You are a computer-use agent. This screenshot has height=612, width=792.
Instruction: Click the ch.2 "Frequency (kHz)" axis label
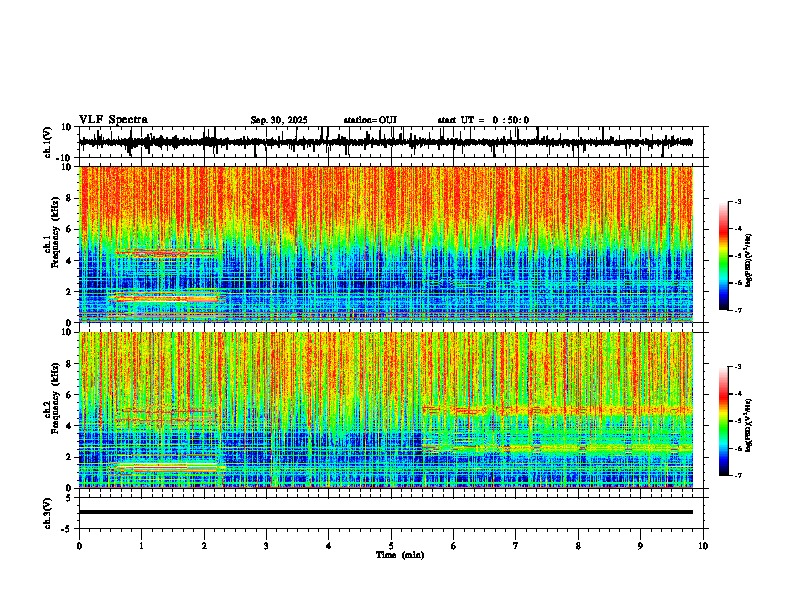[x=55, y=398]
